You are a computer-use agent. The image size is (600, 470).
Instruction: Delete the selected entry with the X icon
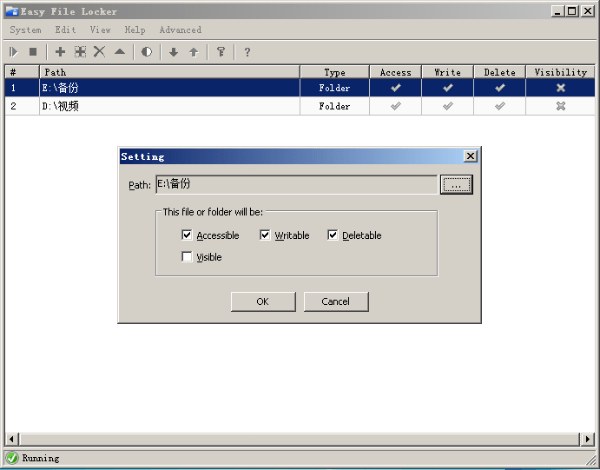[x=99, y=52]
